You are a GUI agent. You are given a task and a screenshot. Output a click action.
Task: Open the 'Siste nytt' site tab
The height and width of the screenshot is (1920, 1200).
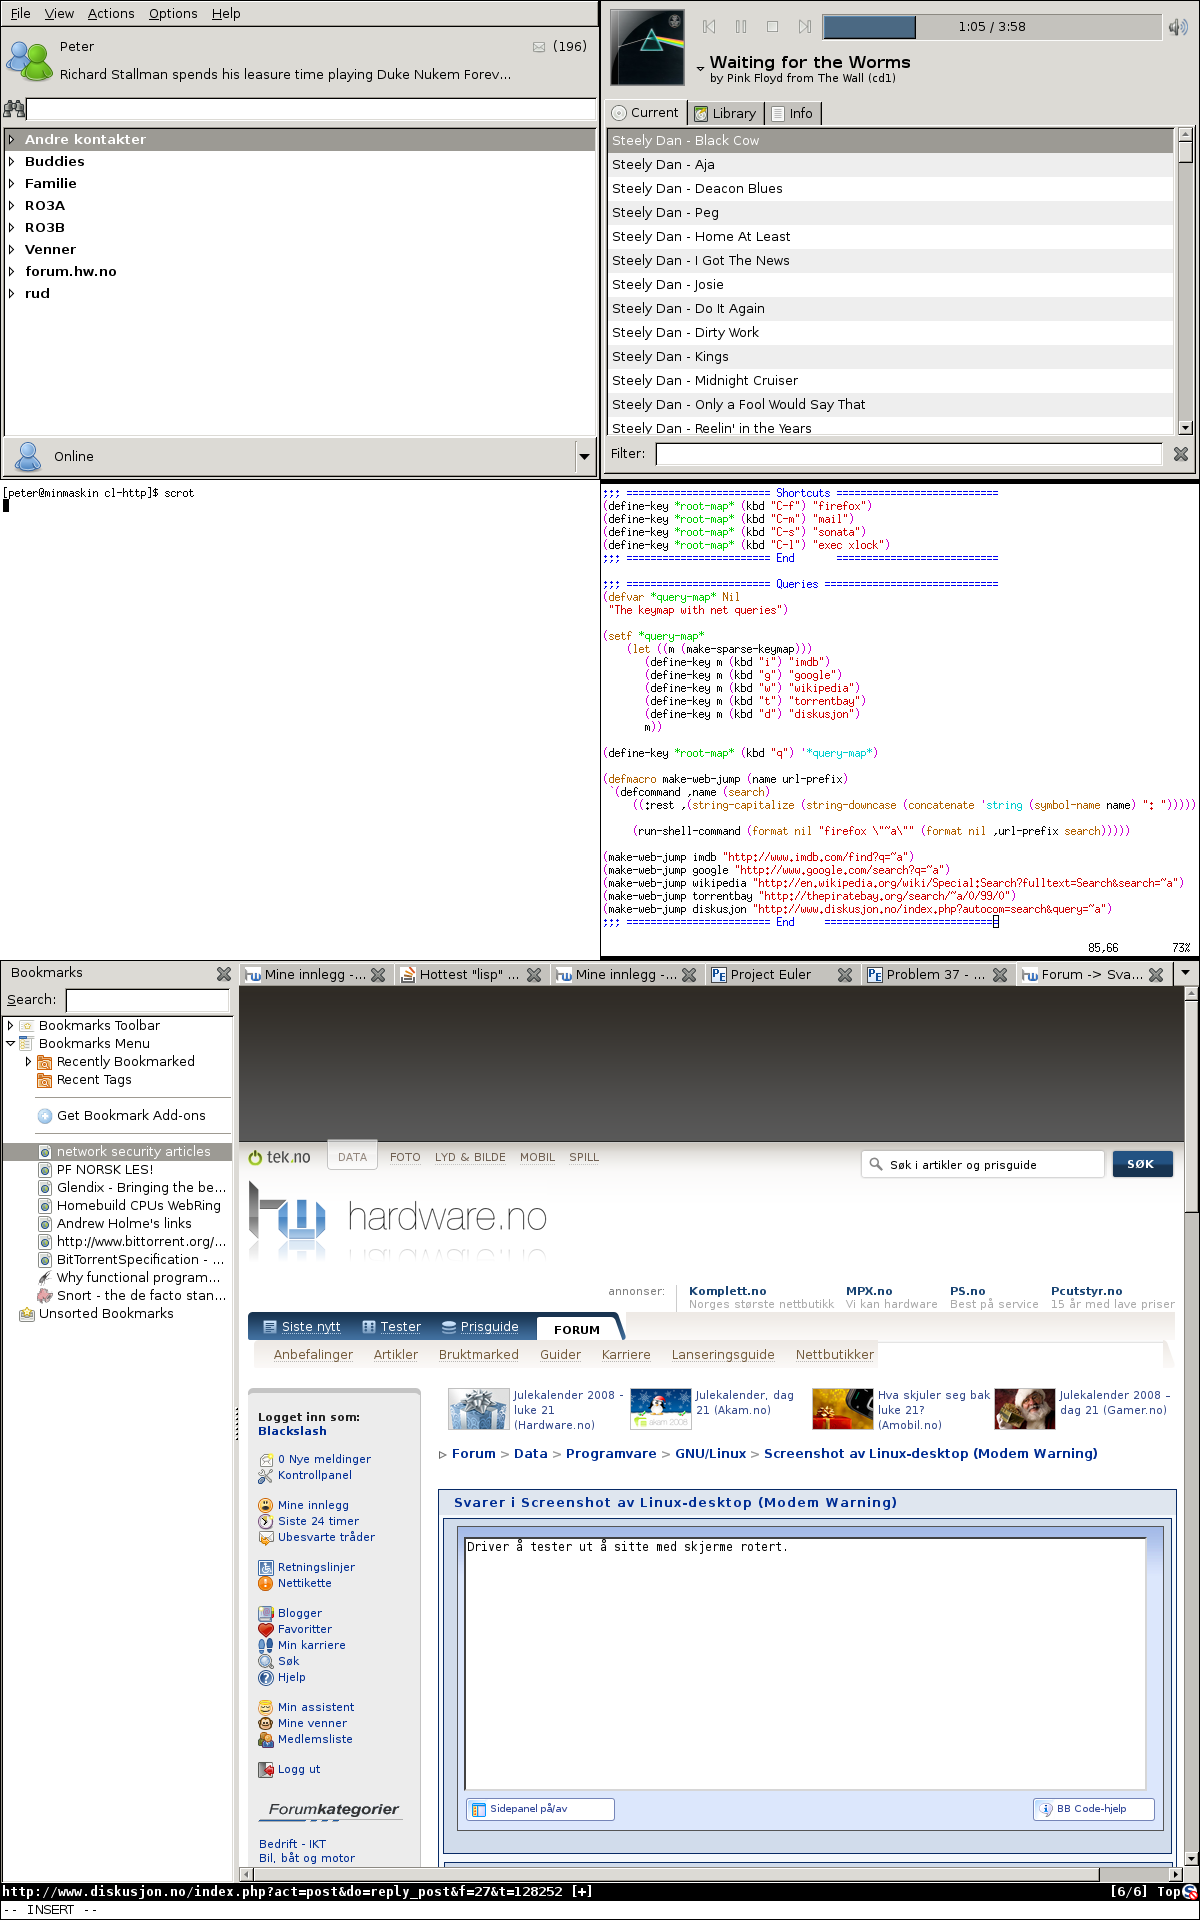pos(301,1327)
